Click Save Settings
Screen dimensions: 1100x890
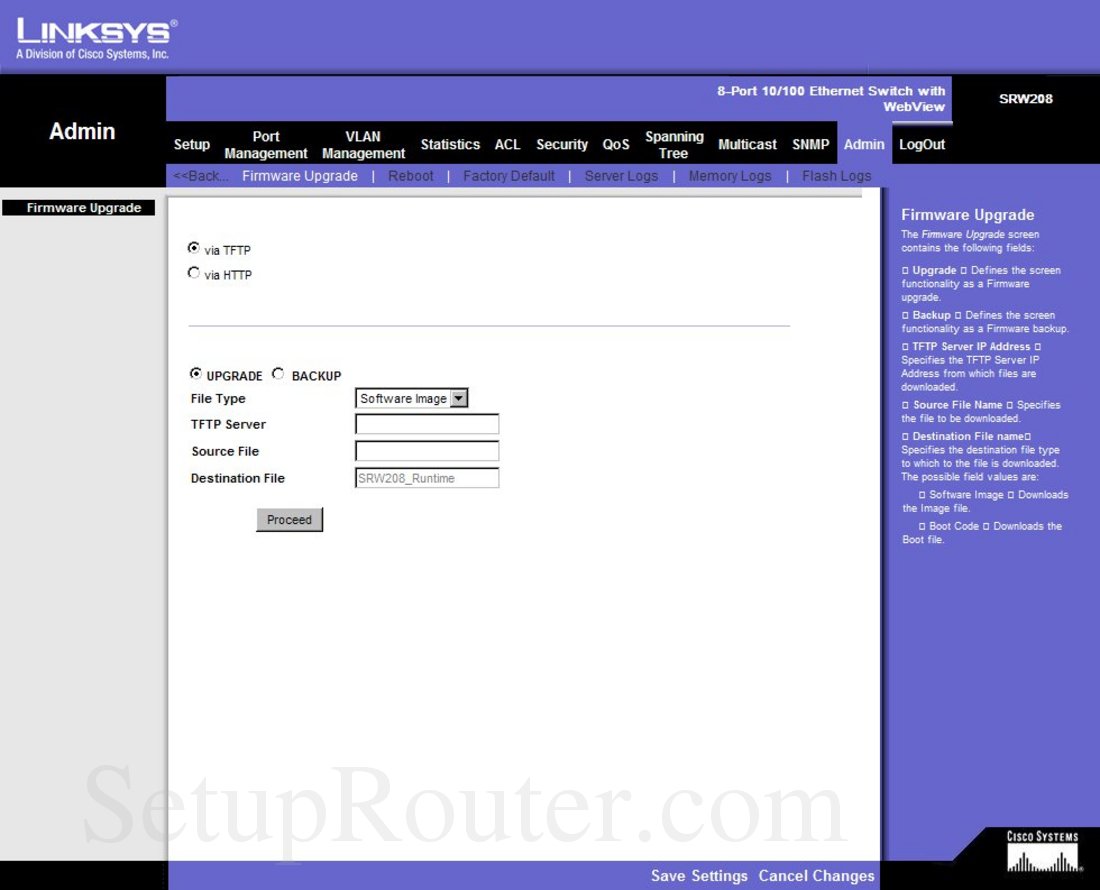(x=699, y=876)
